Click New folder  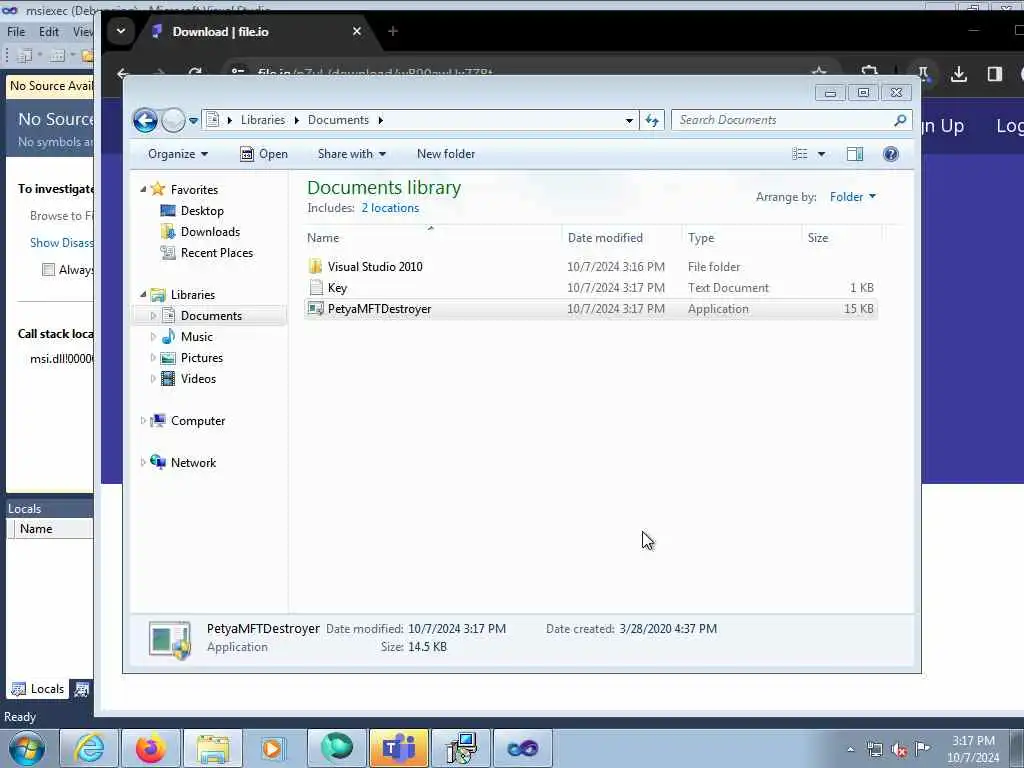pyautogui.click(x=446, y=154)
